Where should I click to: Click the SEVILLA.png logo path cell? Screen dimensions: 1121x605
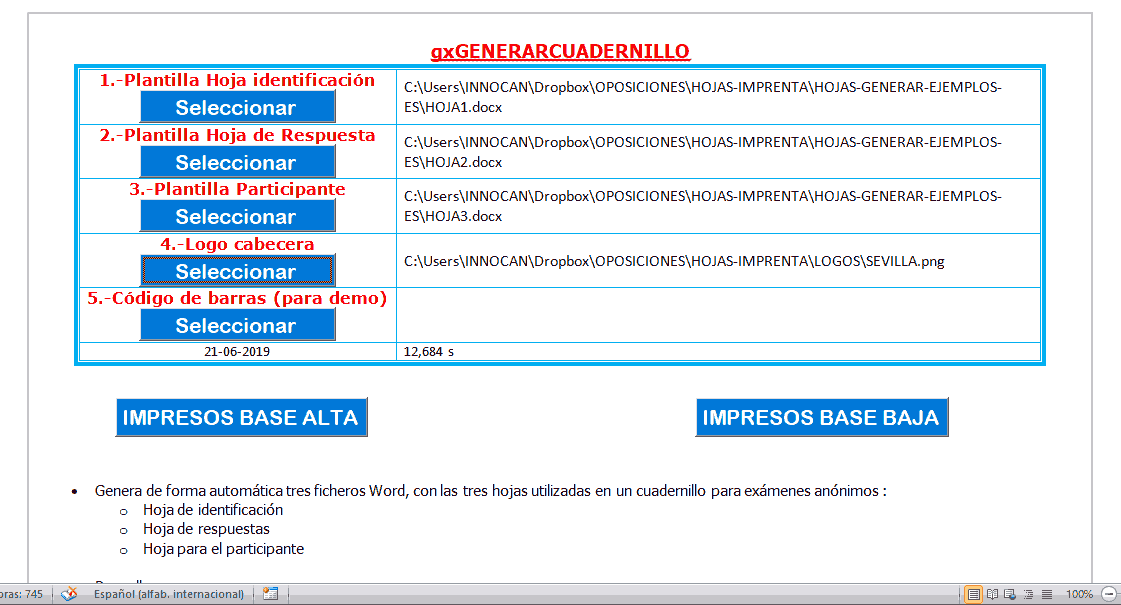[718, 261]
